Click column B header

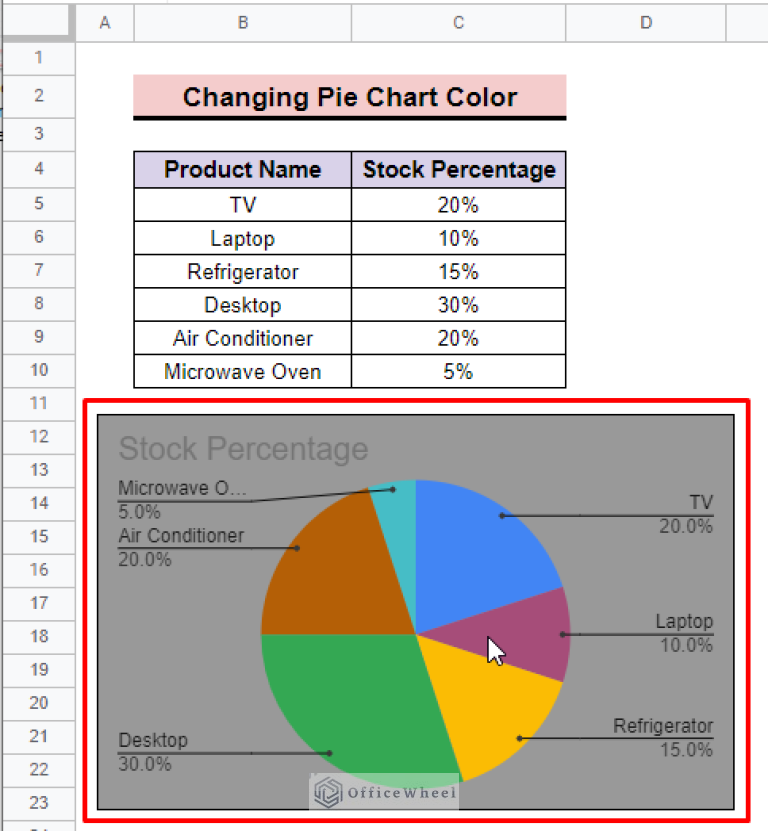pos(243,23)
